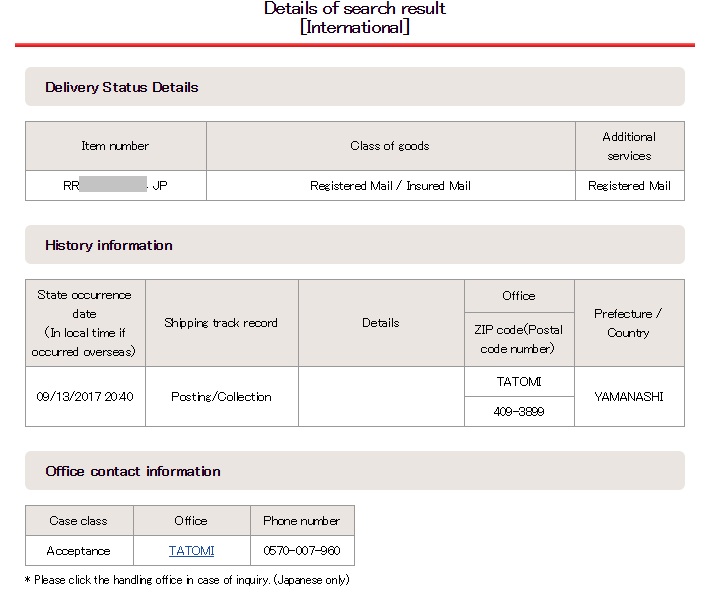This screenshot has width=714, height=593.
Task: Click the Office contact information heading
Action: tap(133, 471)
